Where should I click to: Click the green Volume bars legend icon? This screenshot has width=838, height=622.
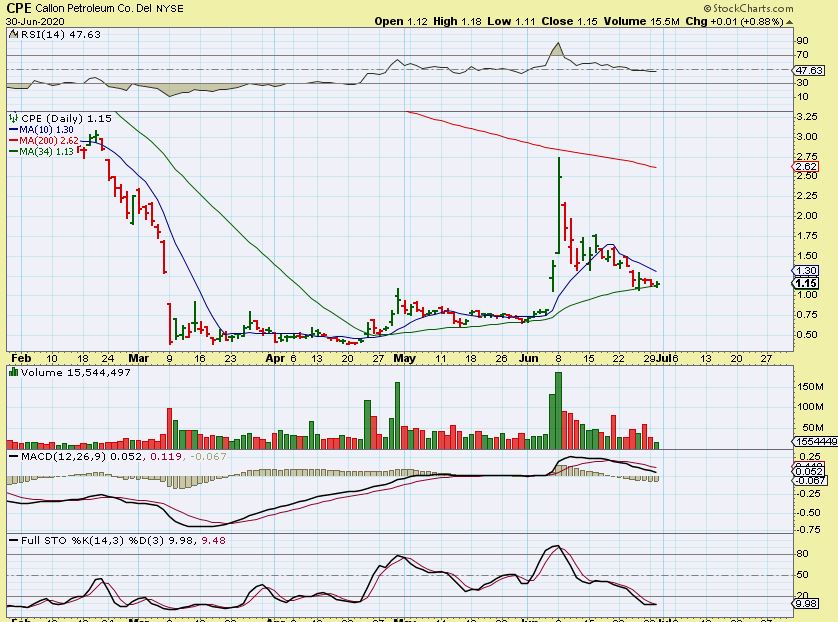pos(13,372)
